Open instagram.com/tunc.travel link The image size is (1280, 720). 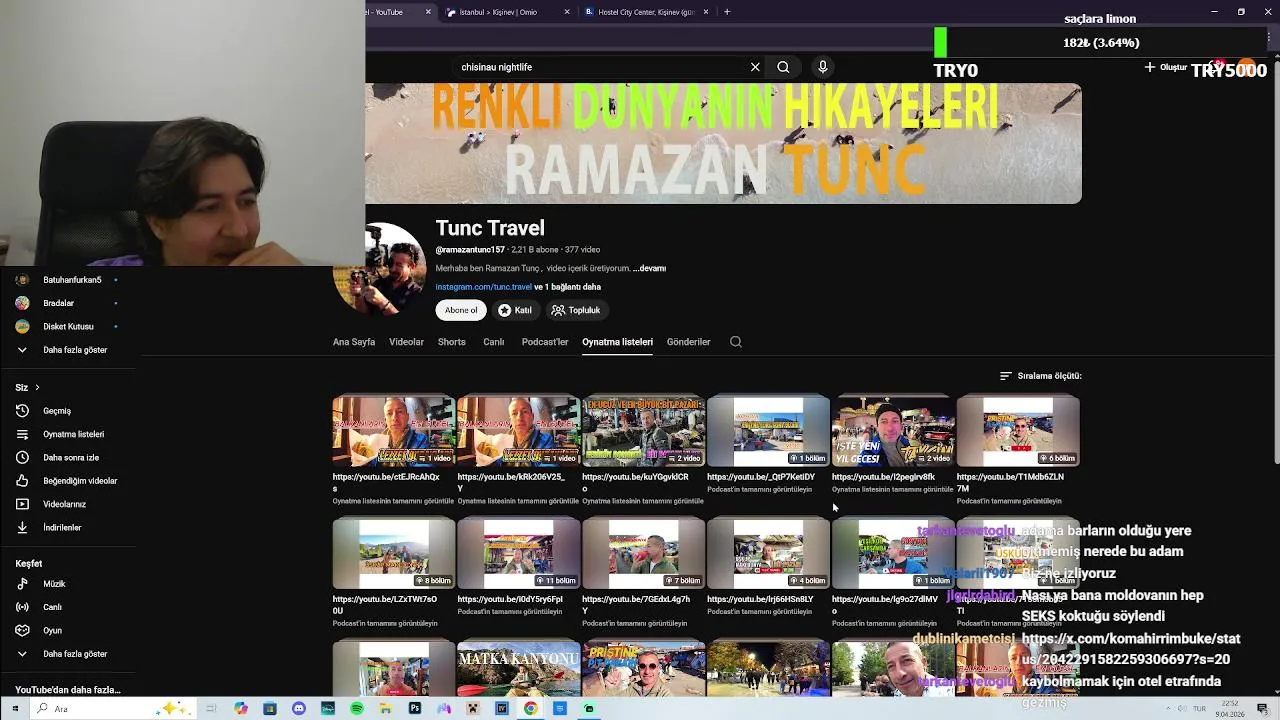tap(483, 287)
